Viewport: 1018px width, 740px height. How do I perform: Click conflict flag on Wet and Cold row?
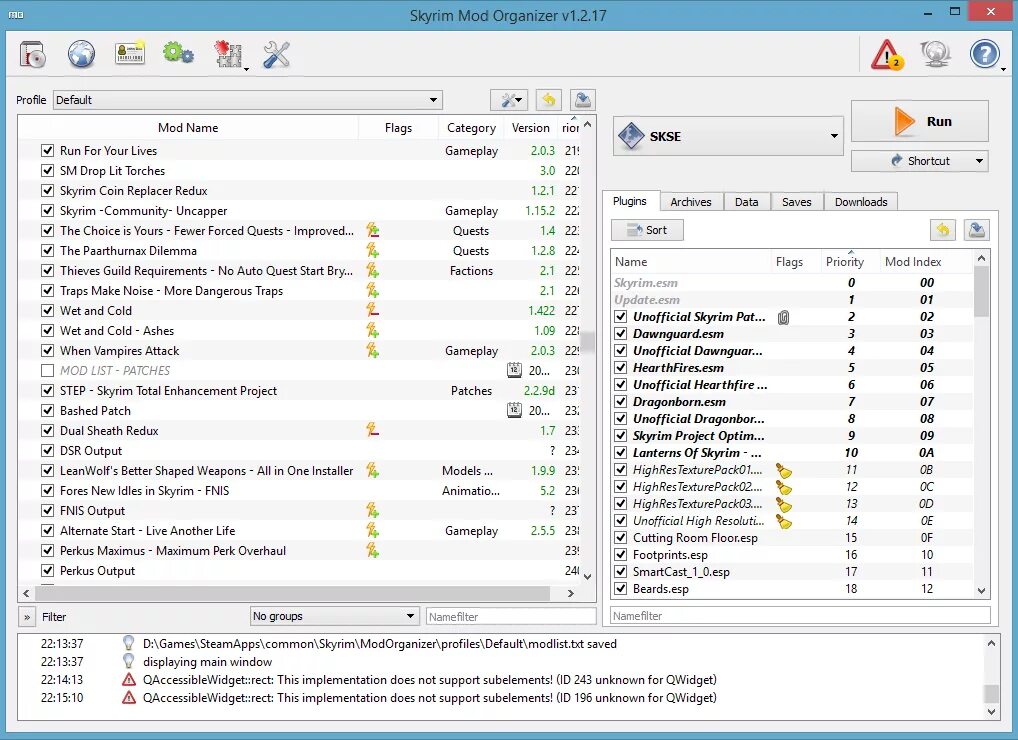pos(372,310)
